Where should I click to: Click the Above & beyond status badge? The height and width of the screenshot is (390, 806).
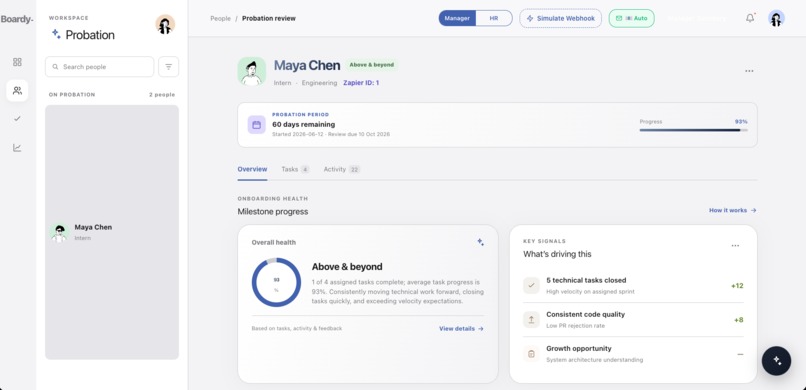[372, 65]
